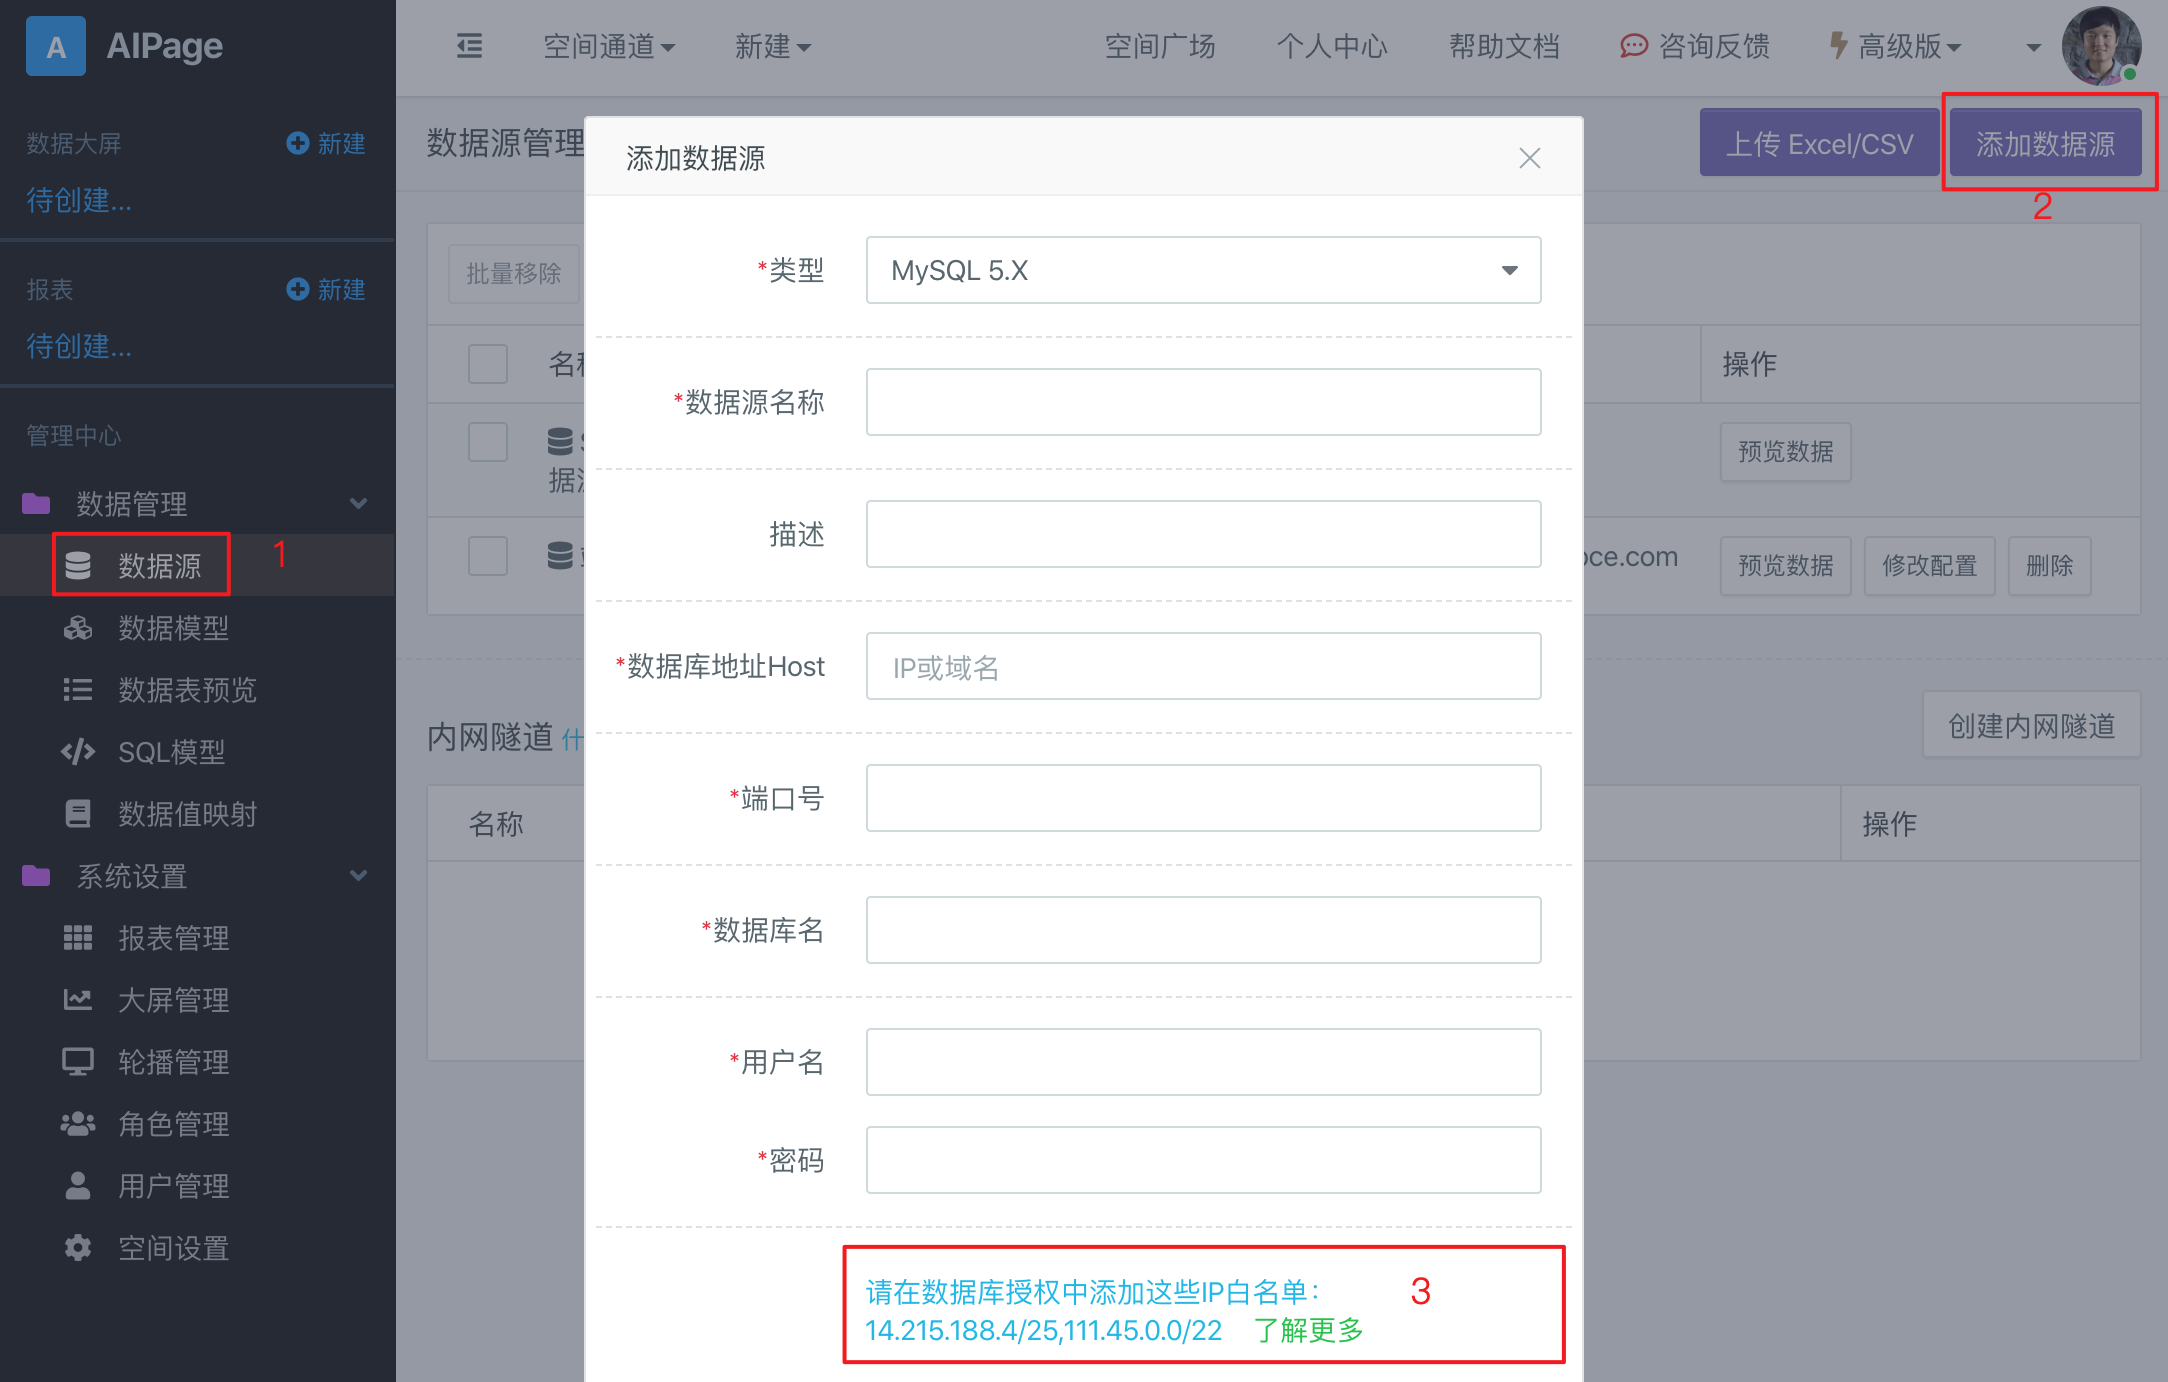The height and width of the screenshot is (1382, 2168).
Task: Click the user avatar photo
Action: tap(2102, 46)
